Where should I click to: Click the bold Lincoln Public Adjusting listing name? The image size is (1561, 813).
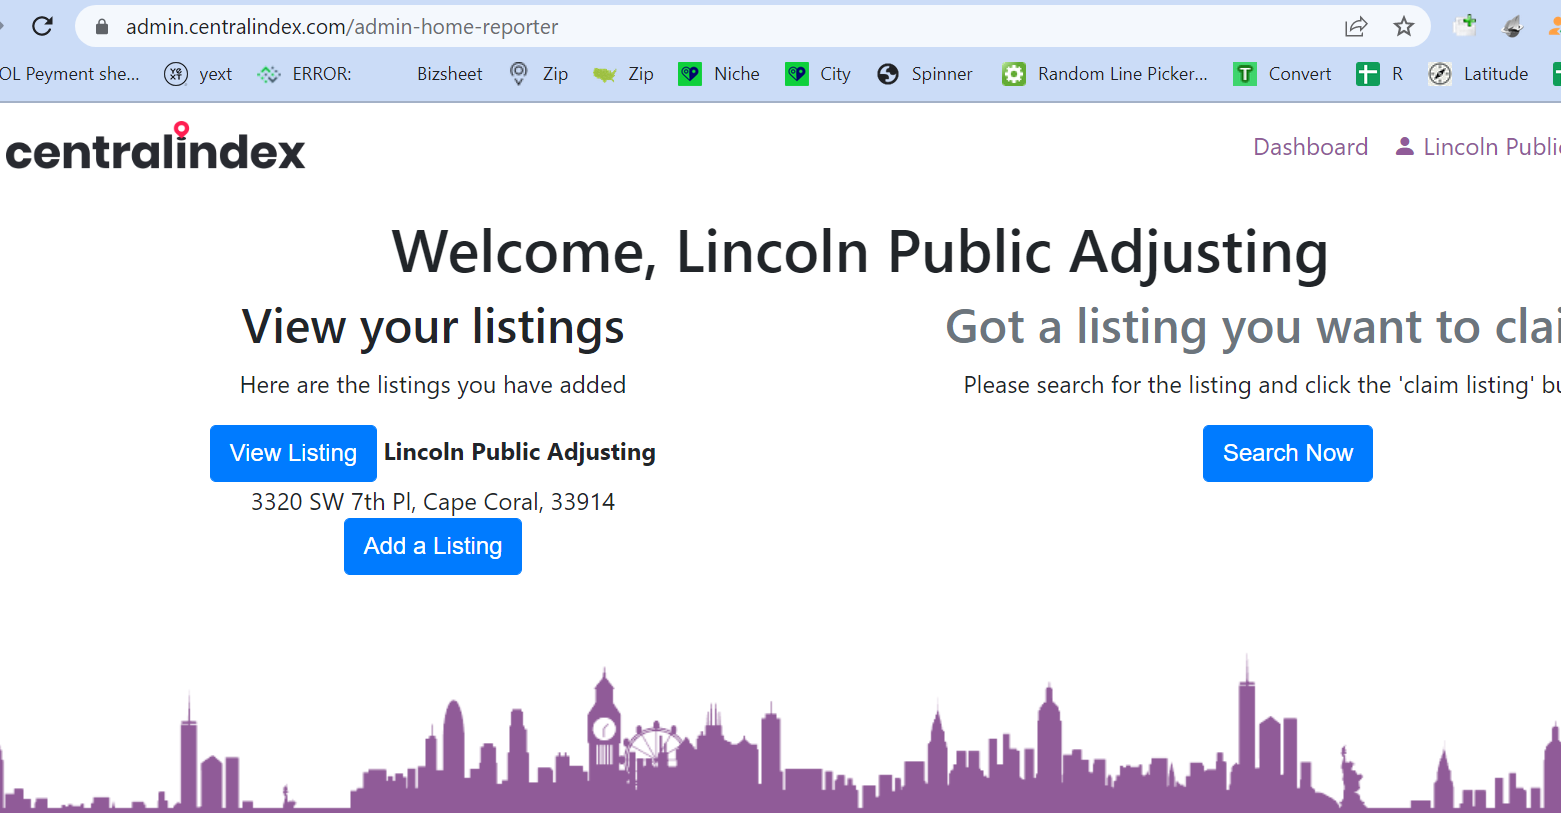[x=520, y=452]
